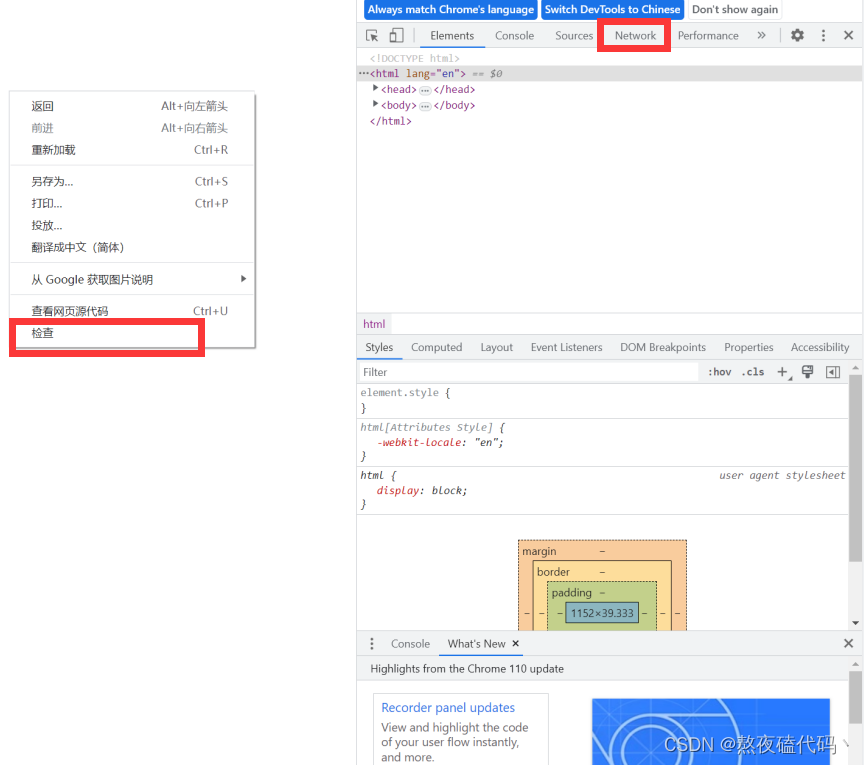The width and height of the screenshot is (864, 765).
Task: Focus the styles Filter input field
Action: (x=529, y=372)
